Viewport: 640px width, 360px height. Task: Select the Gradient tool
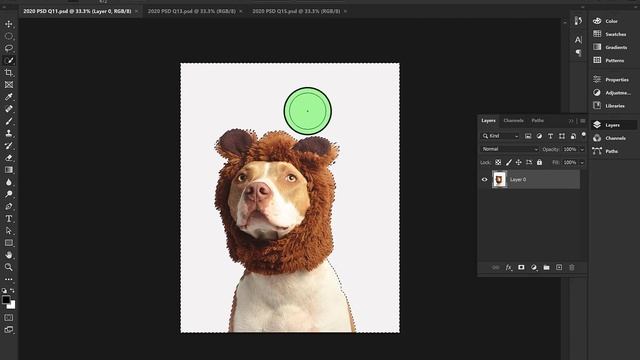9,170
